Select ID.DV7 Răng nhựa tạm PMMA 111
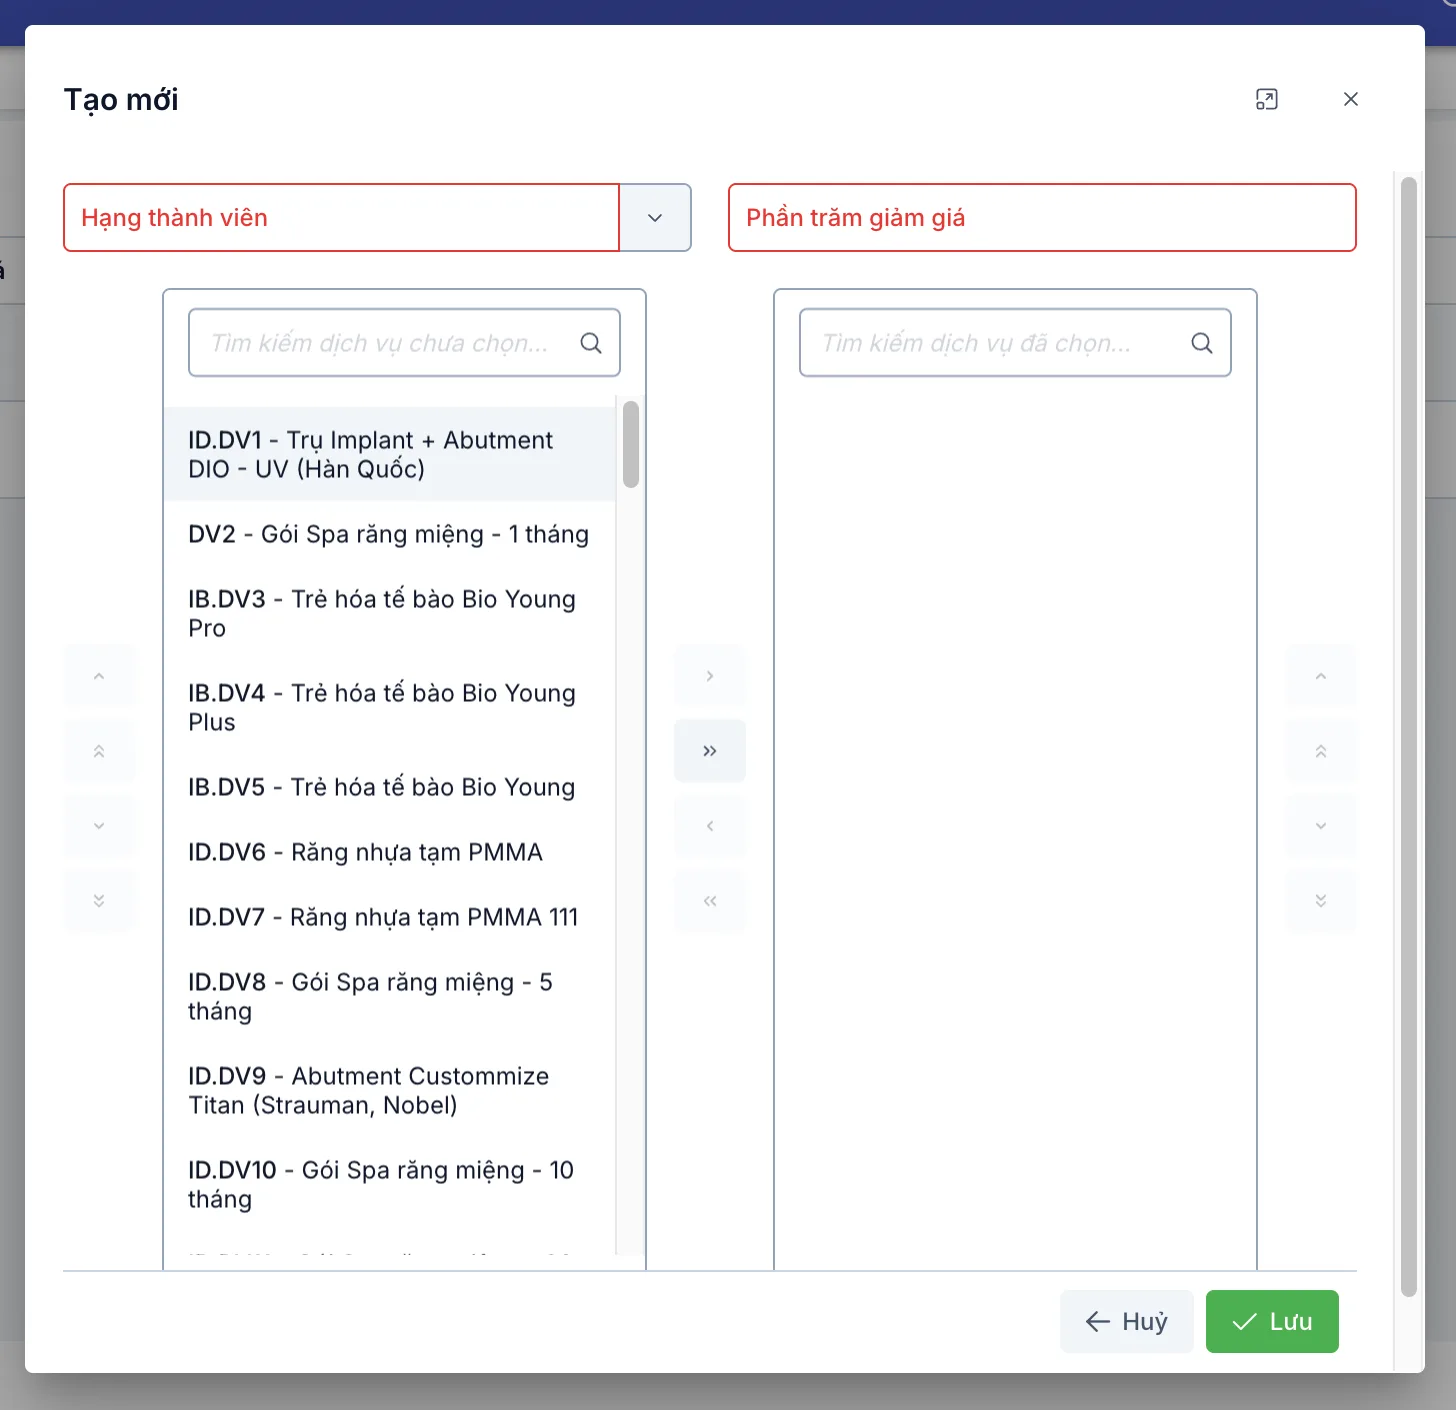 coord(390,917)
